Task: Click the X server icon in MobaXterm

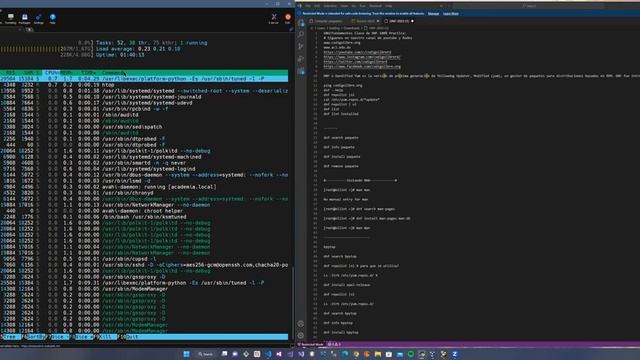Action: (x=274, y=18)
